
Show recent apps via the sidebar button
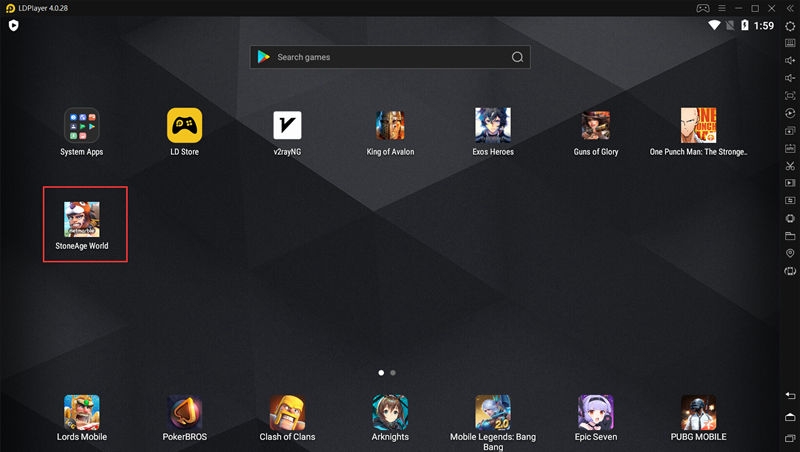click(790, 438)
